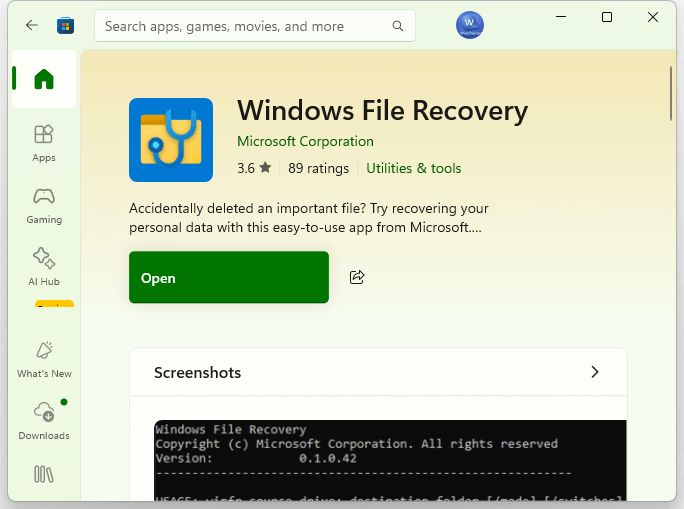Go back using the arrow button
Viewport: 684px width, 509px height.
[31, 25]
